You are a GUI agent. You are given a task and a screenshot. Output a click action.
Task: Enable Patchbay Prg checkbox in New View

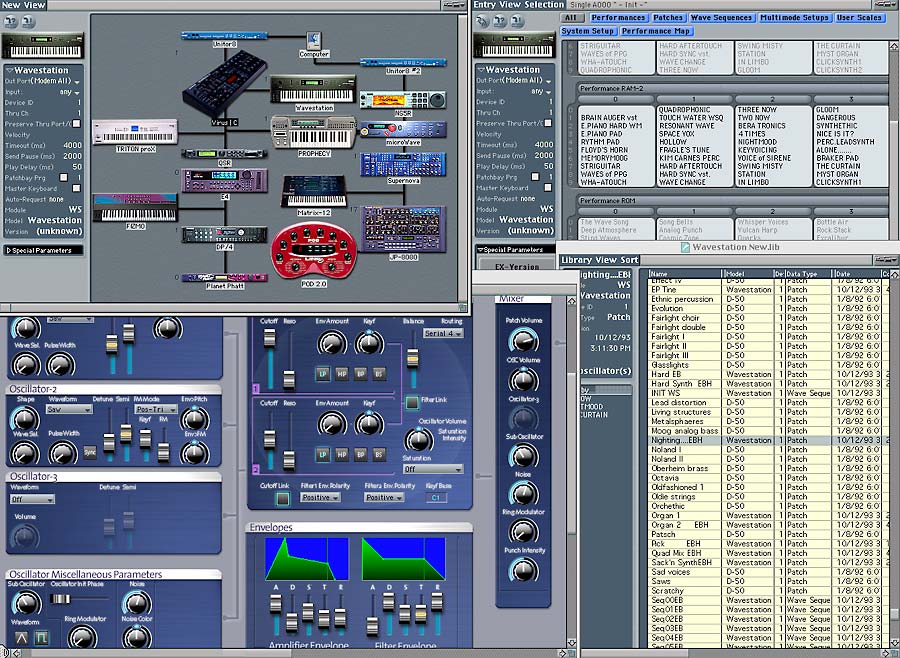click(x=64, y=178)
